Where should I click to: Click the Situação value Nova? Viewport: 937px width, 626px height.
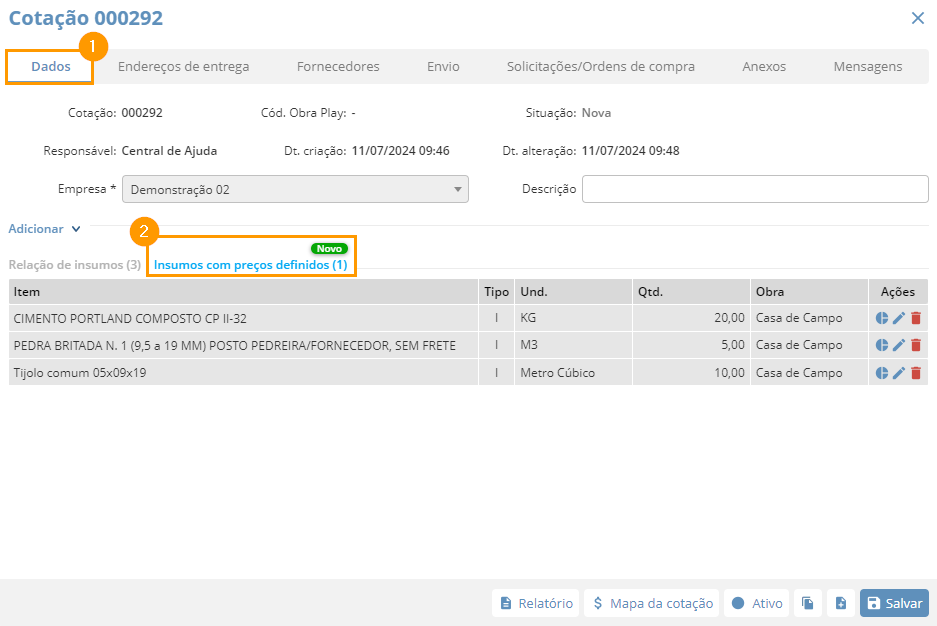[596, 113]
